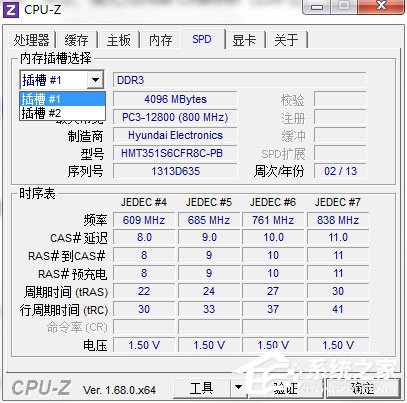Screen dimensions: 407x403
Task: Click the CAS# latency 11.0 cell
Action: pos(338,238)
